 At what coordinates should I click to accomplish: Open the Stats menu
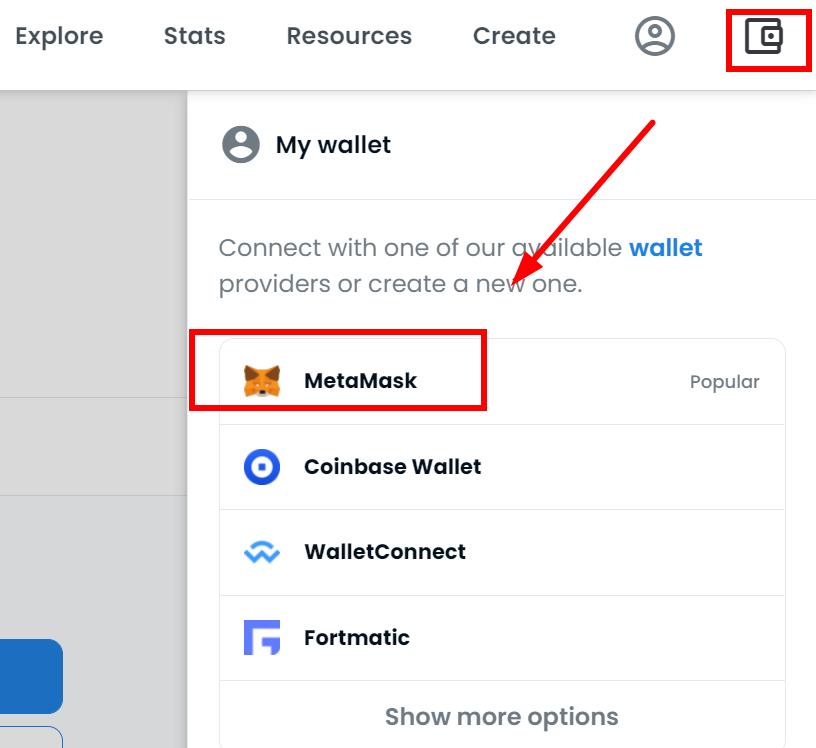195,36
